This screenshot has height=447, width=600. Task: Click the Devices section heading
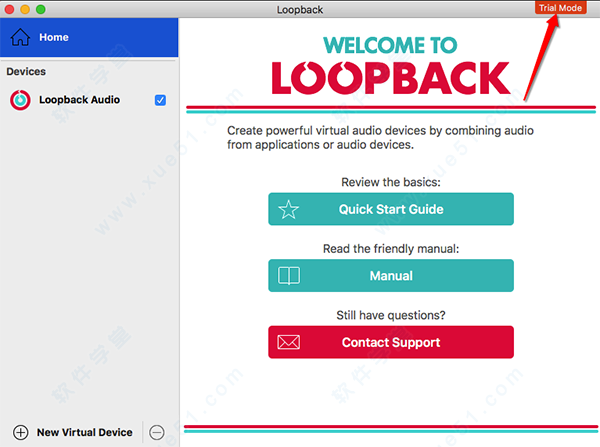point(26,72)
